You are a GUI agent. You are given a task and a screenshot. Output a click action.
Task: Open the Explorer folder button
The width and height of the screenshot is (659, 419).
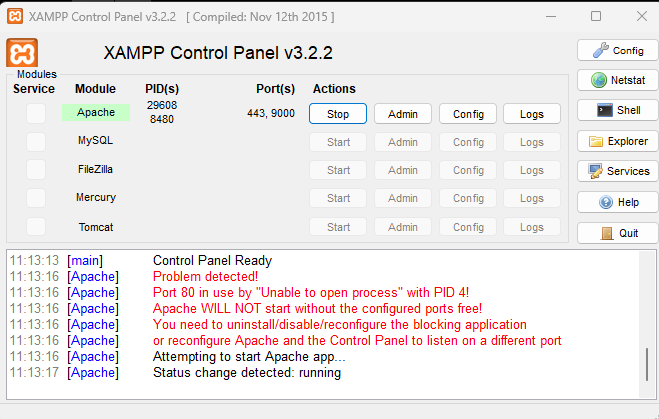point(617,141)
